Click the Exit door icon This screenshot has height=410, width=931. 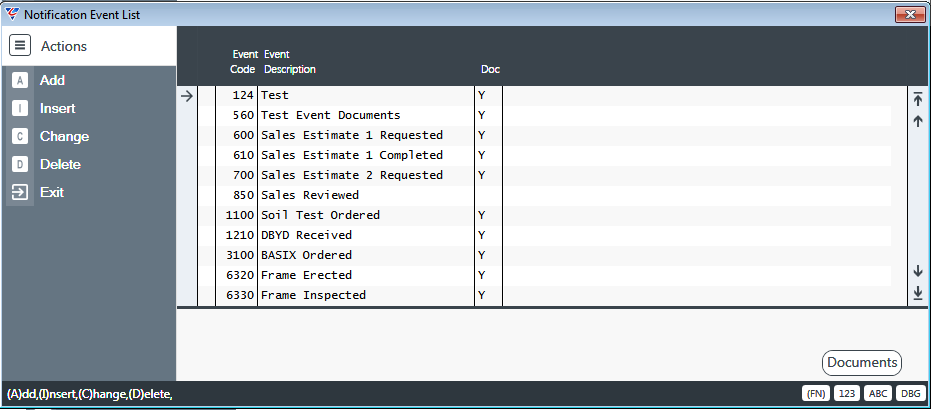point(20,192)
